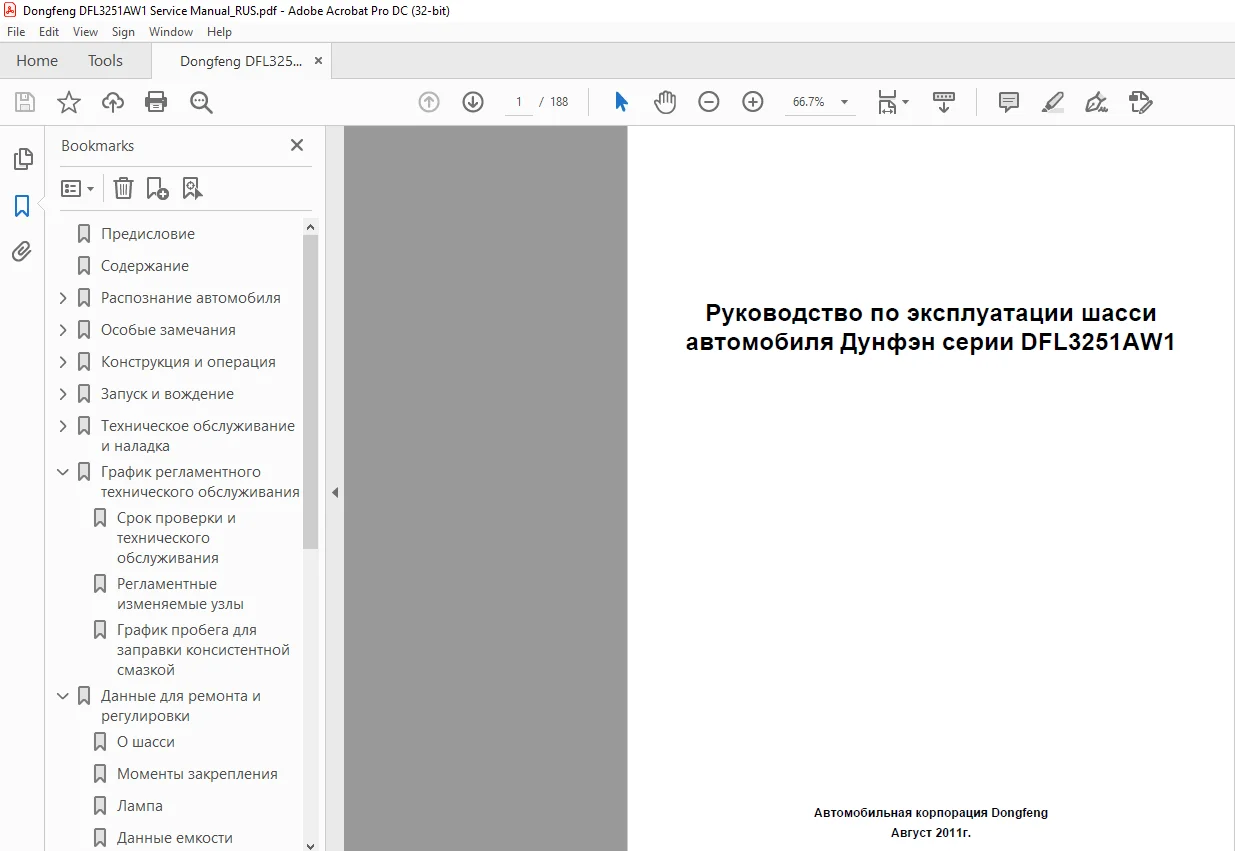Expand the Конструкция и операция bookmark
Image resolution: width=1235 pixels, height=851 pixels.
pos(64,362)
